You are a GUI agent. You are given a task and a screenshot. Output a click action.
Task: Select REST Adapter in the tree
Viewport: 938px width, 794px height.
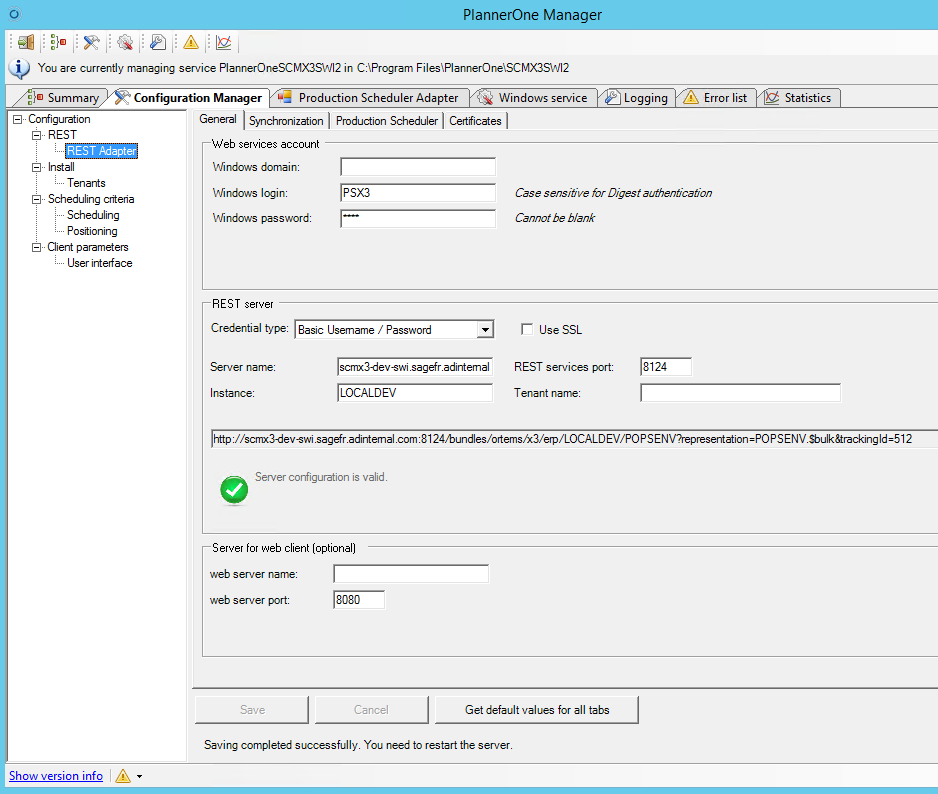101,151
